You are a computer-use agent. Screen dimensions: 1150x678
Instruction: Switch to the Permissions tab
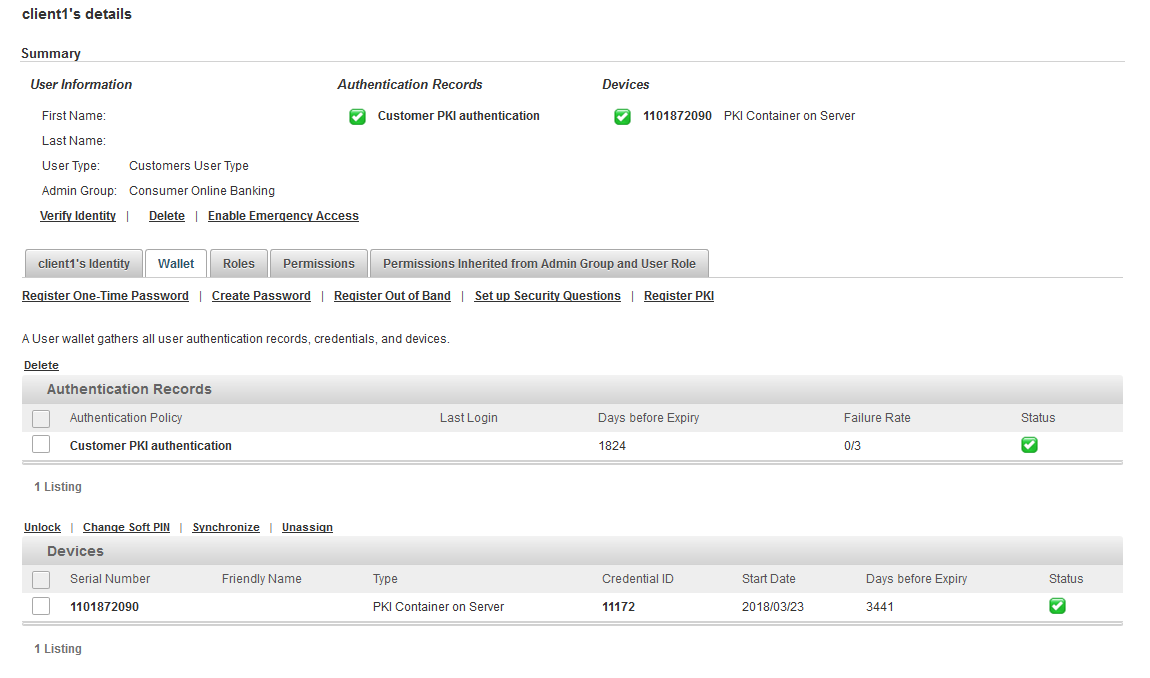[x=318, y=263]
